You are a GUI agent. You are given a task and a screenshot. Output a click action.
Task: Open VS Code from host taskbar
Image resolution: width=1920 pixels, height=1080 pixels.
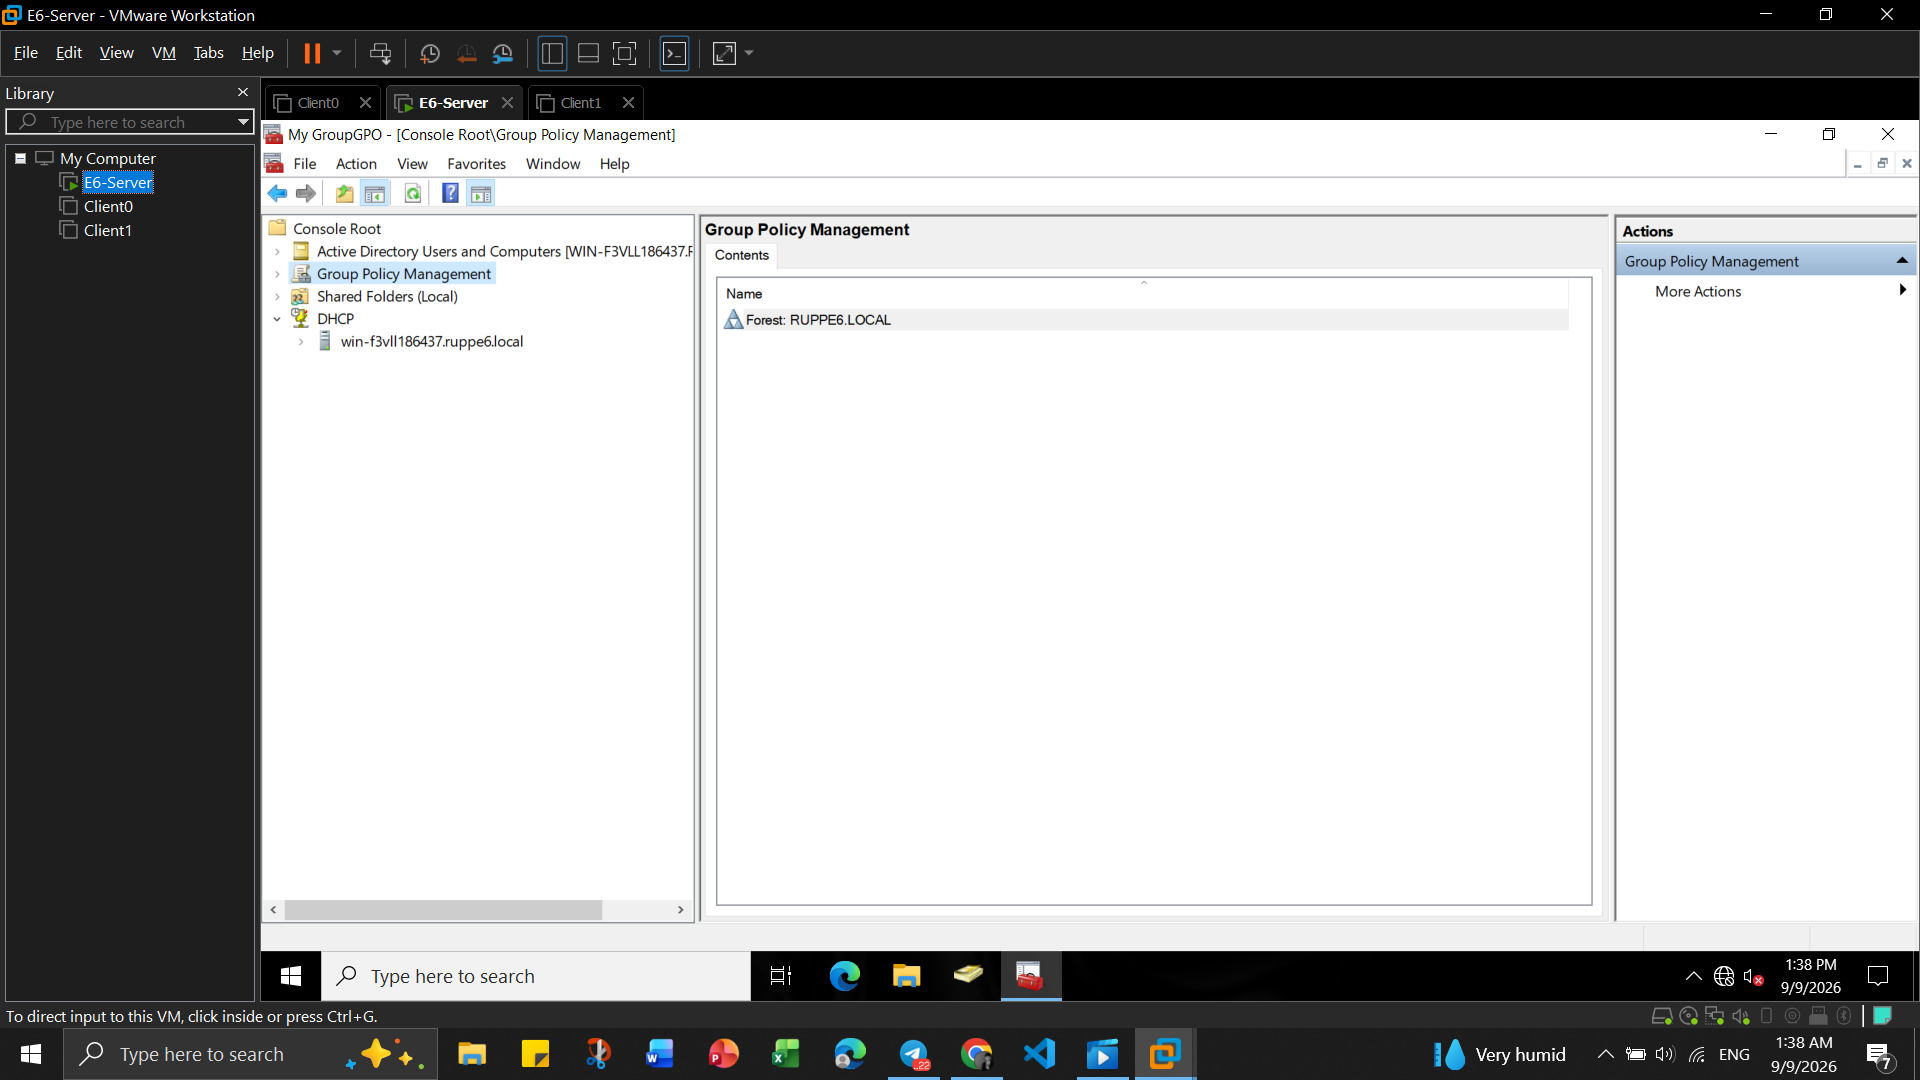tap(1040, 1054)
